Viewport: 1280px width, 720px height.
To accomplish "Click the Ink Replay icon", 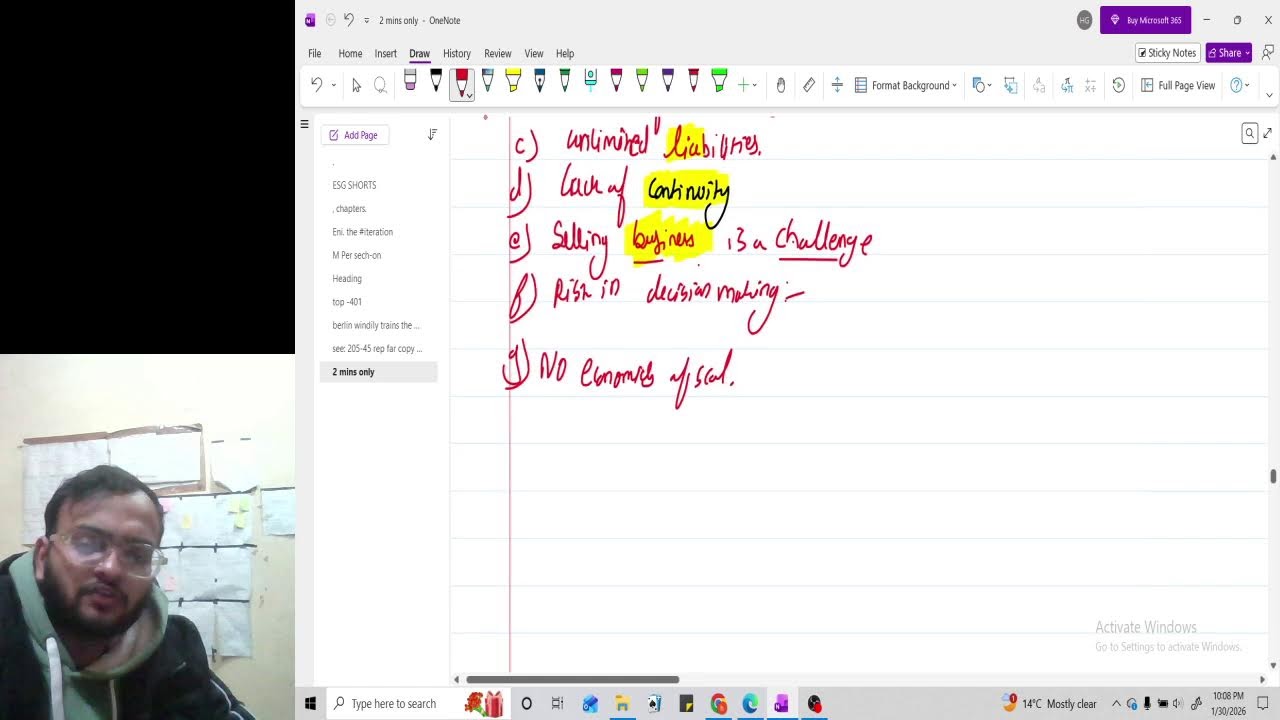I will [x=1119, y=85].
